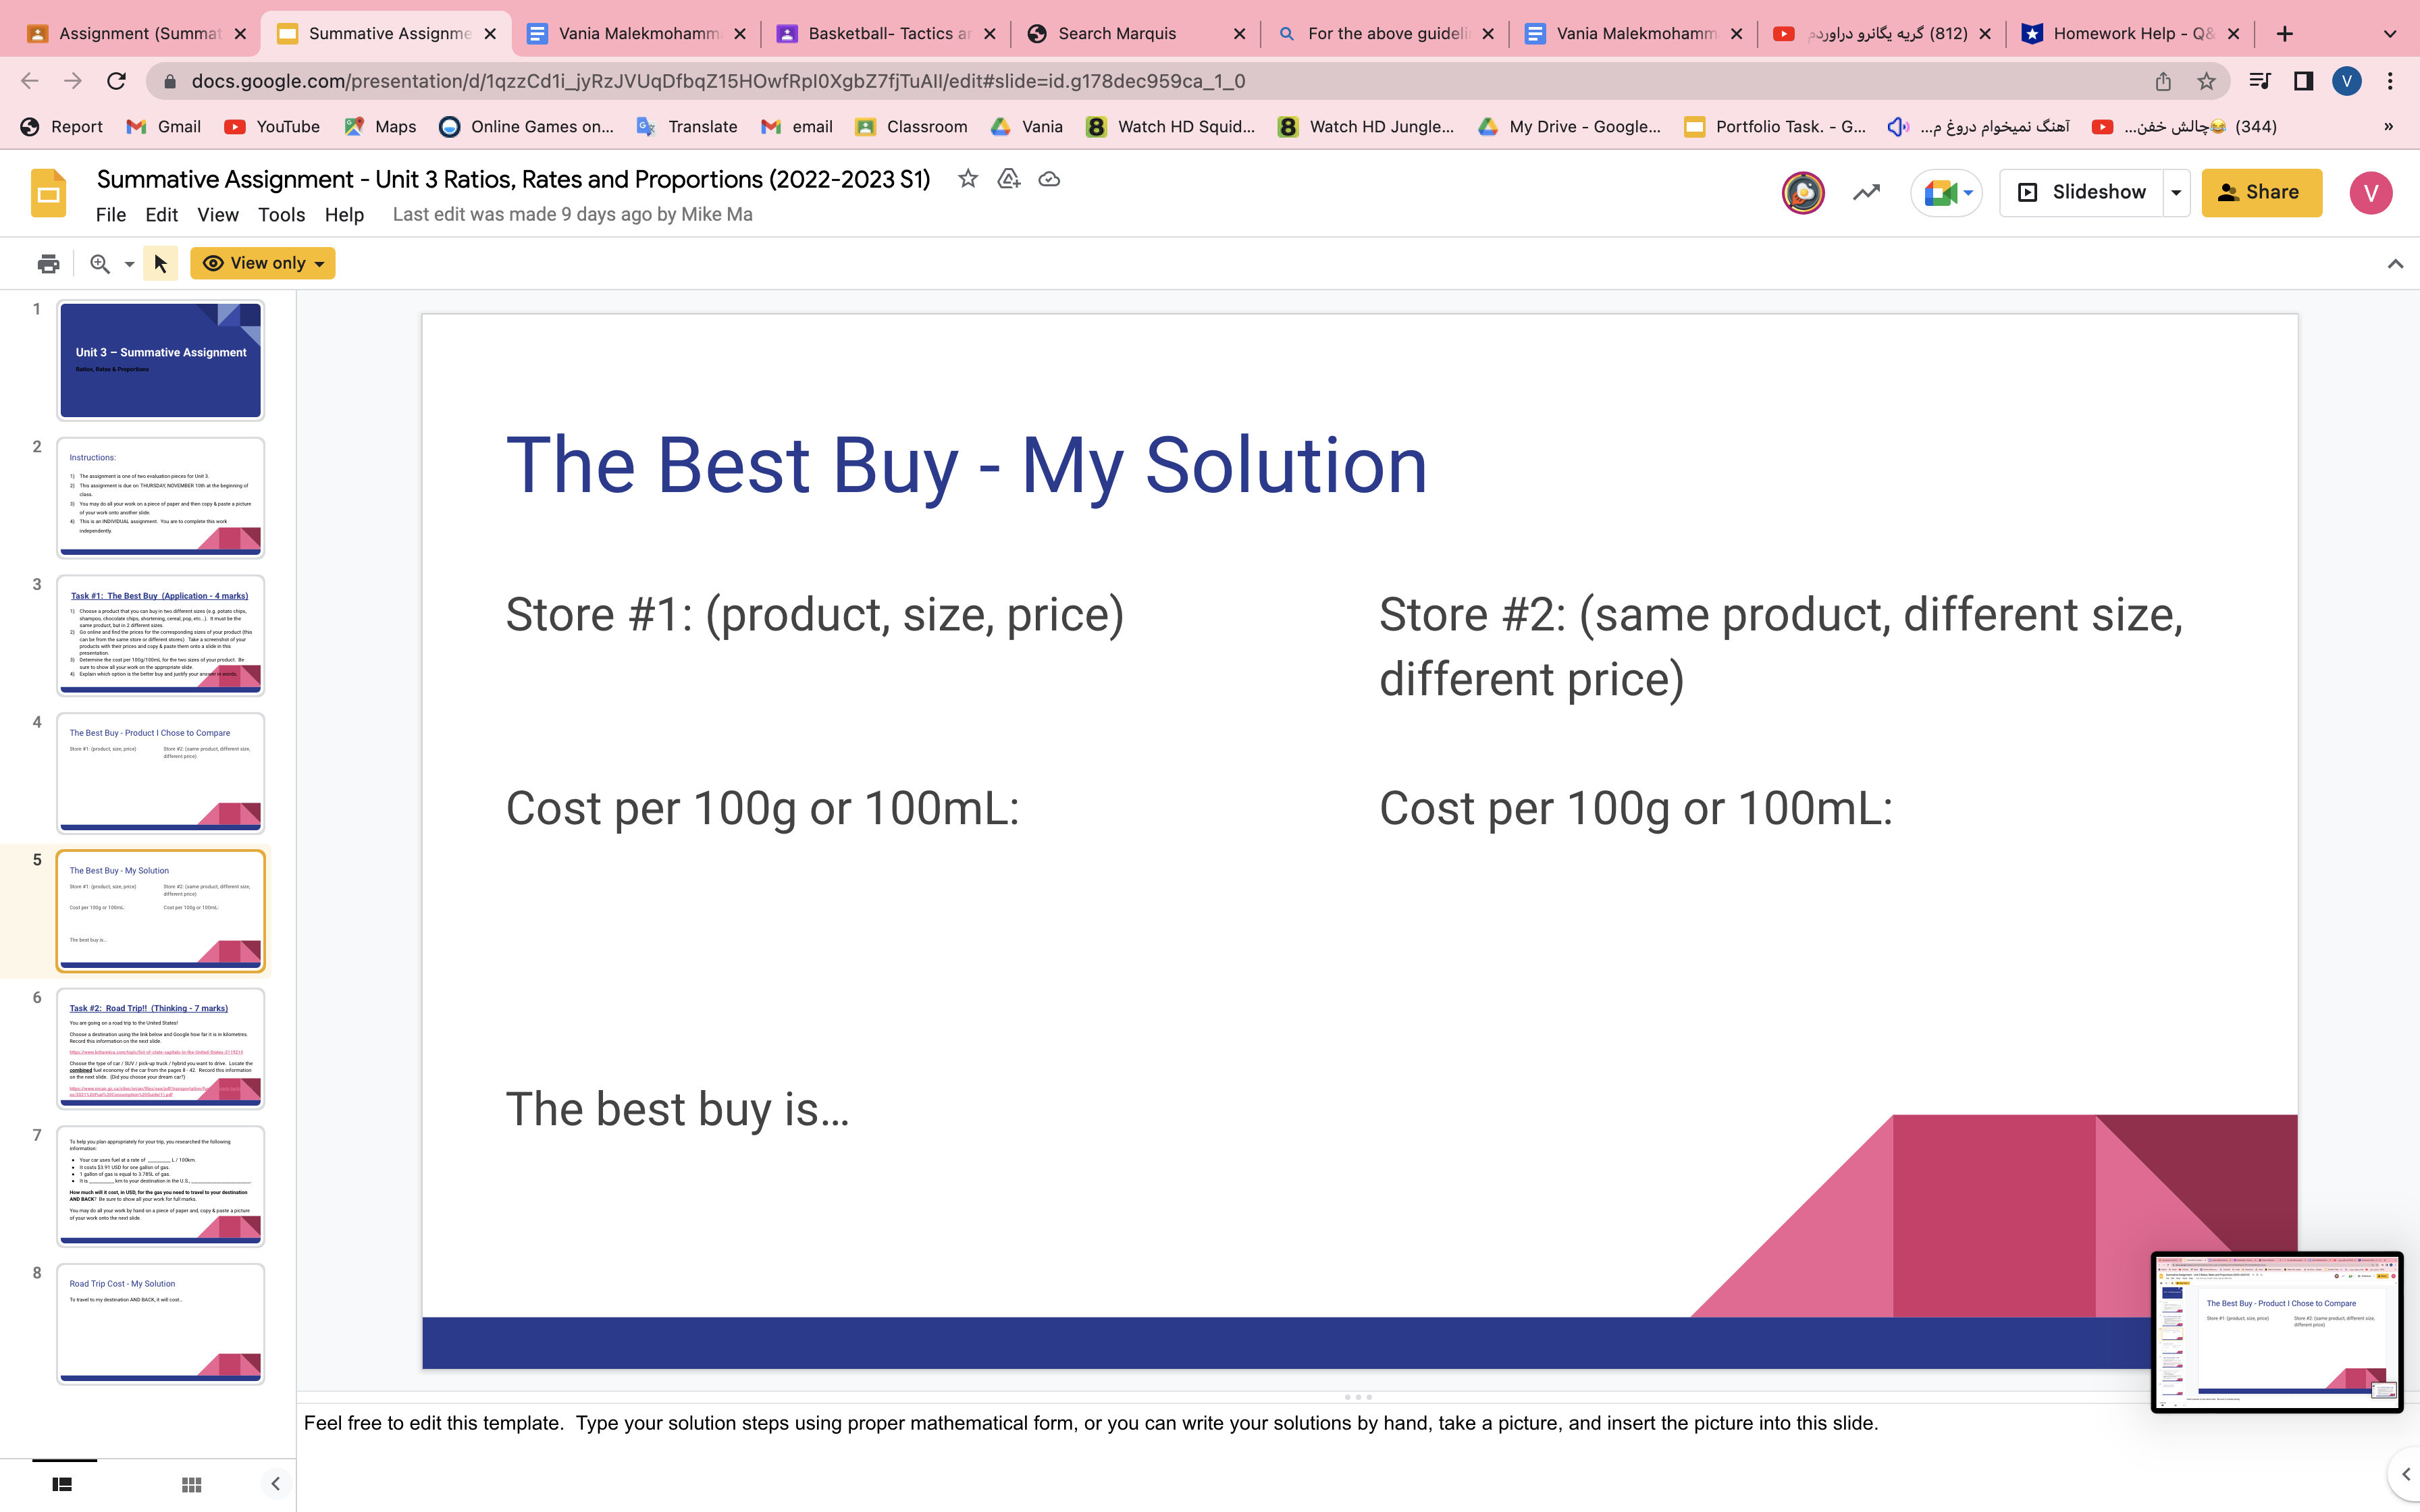
Task: Hide the menus with top-right chevron
Action: pos(2394,264)
